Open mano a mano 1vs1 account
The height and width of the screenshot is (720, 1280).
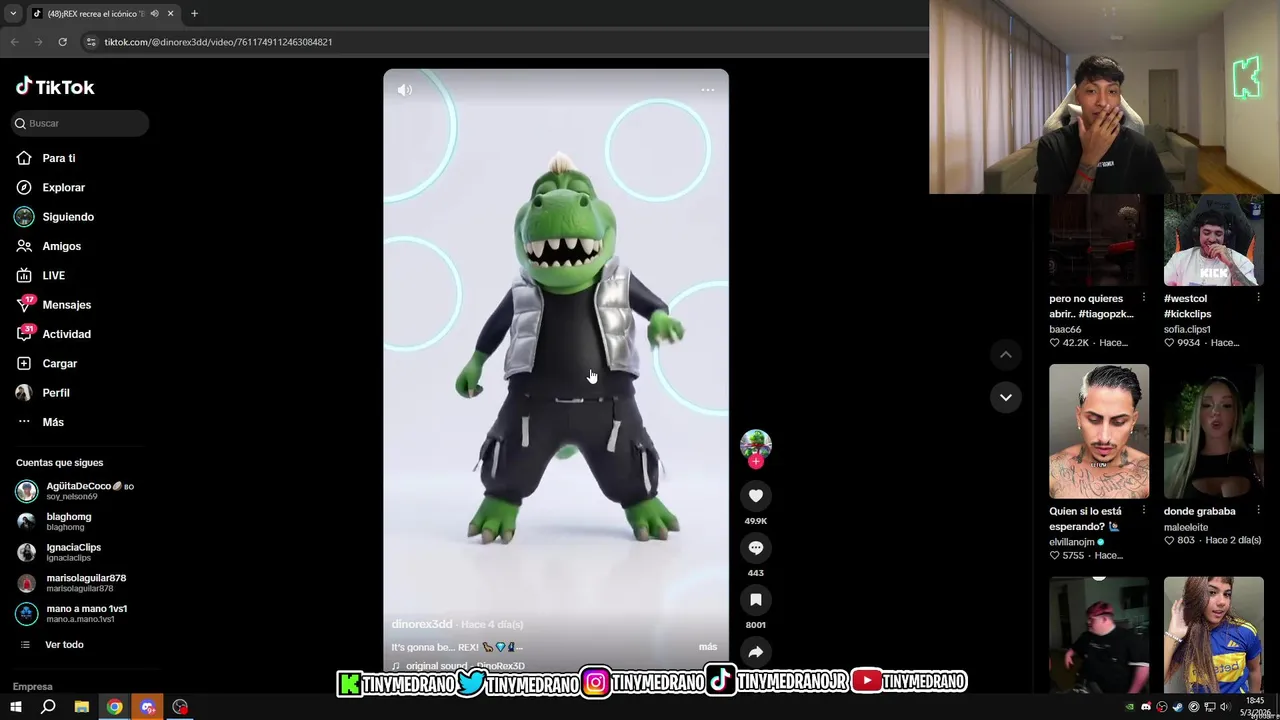pos(72,613)
